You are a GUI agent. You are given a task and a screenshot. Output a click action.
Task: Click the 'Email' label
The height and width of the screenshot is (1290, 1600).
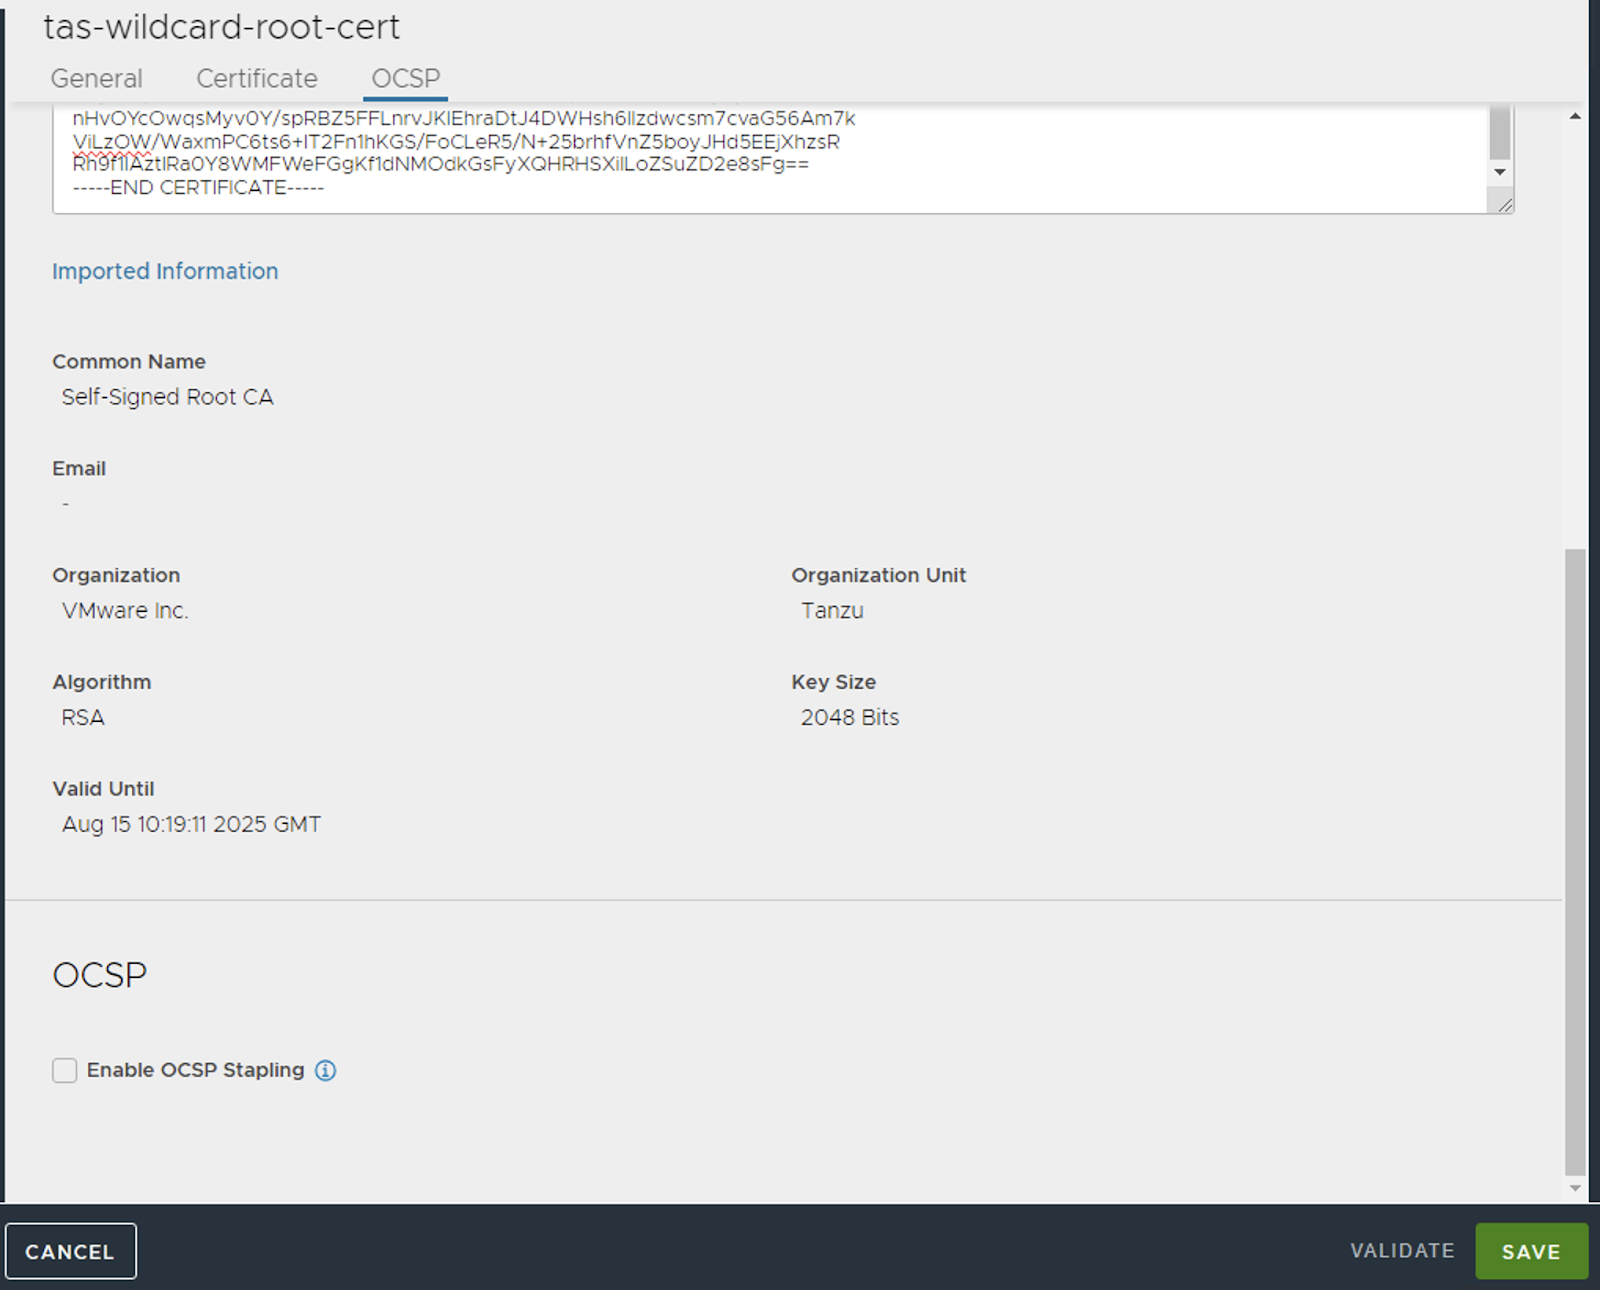[x=79, y=469]
